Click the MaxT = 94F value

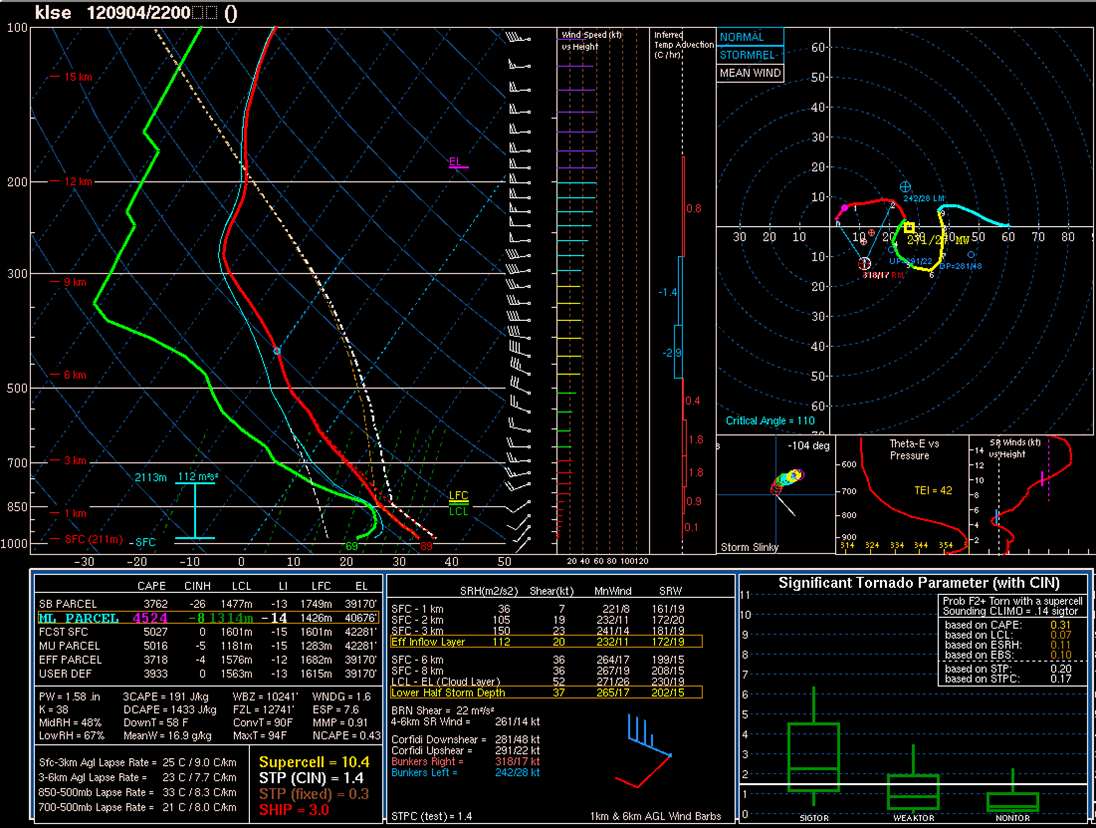[259, 736]
